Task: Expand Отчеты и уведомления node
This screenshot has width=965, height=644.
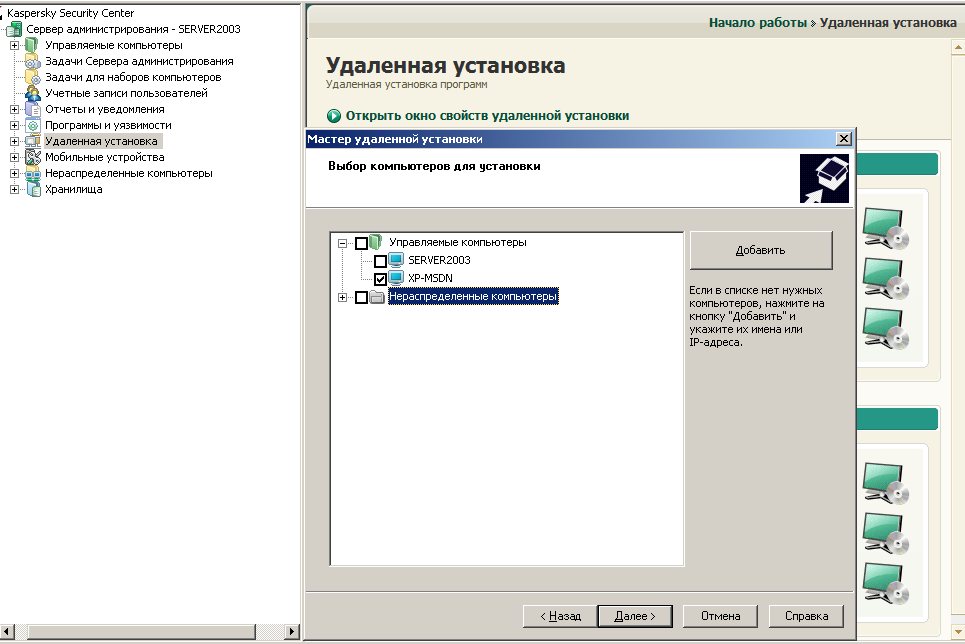Action: click(14, 109)
